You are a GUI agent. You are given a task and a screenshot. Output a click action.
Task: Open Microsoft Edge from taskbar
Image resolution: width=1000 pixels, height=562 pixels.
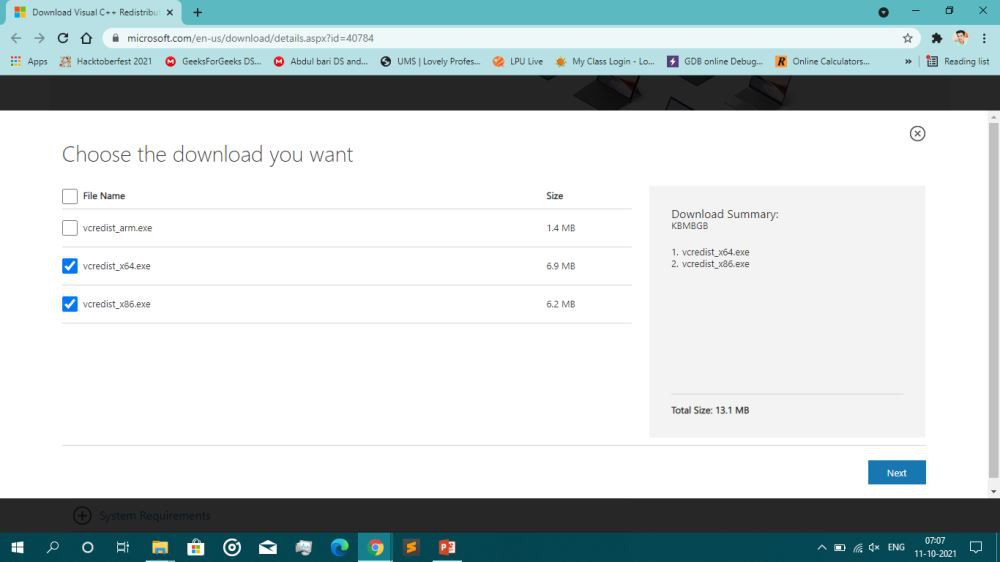(x=339, y=547)
